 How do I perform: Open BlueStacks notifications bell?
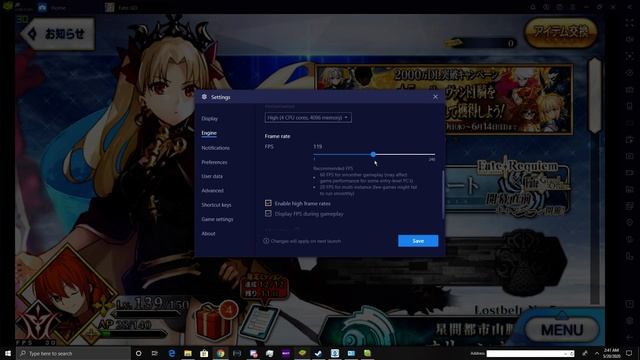[x=533, y=7]
